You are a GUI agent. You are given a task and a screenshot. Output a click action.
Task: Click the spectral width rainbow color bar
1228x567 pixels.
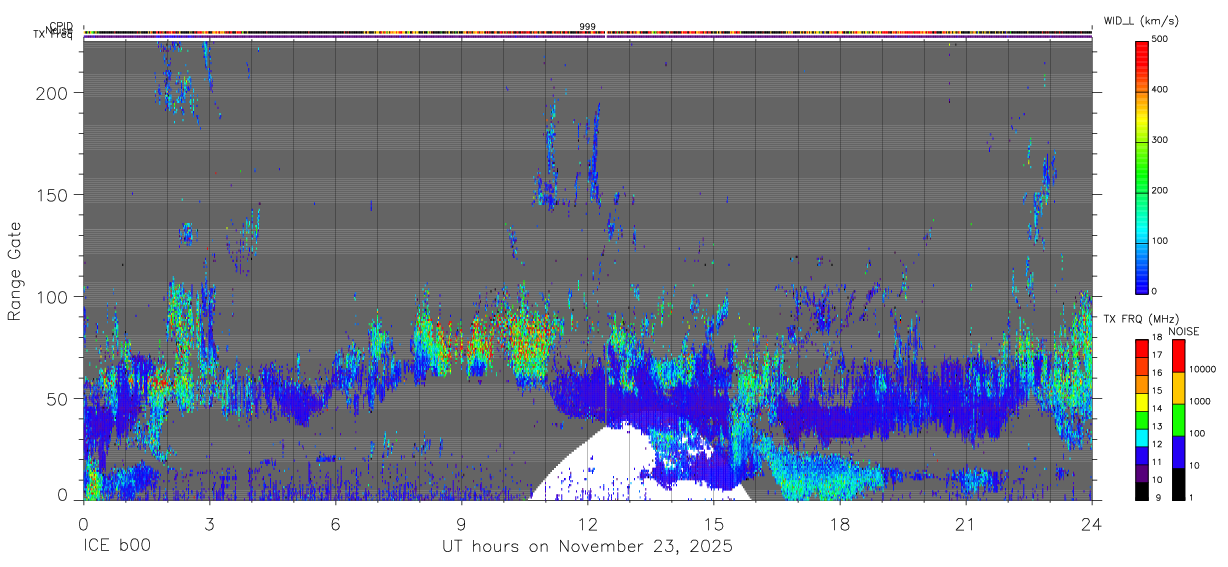tap(1142, 166)
